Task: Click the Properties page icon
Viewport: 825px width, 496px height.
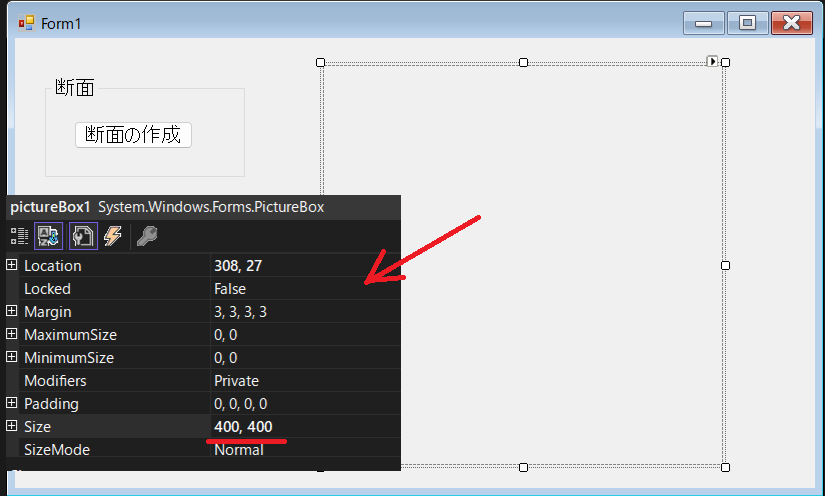Action: click(83, 236)
